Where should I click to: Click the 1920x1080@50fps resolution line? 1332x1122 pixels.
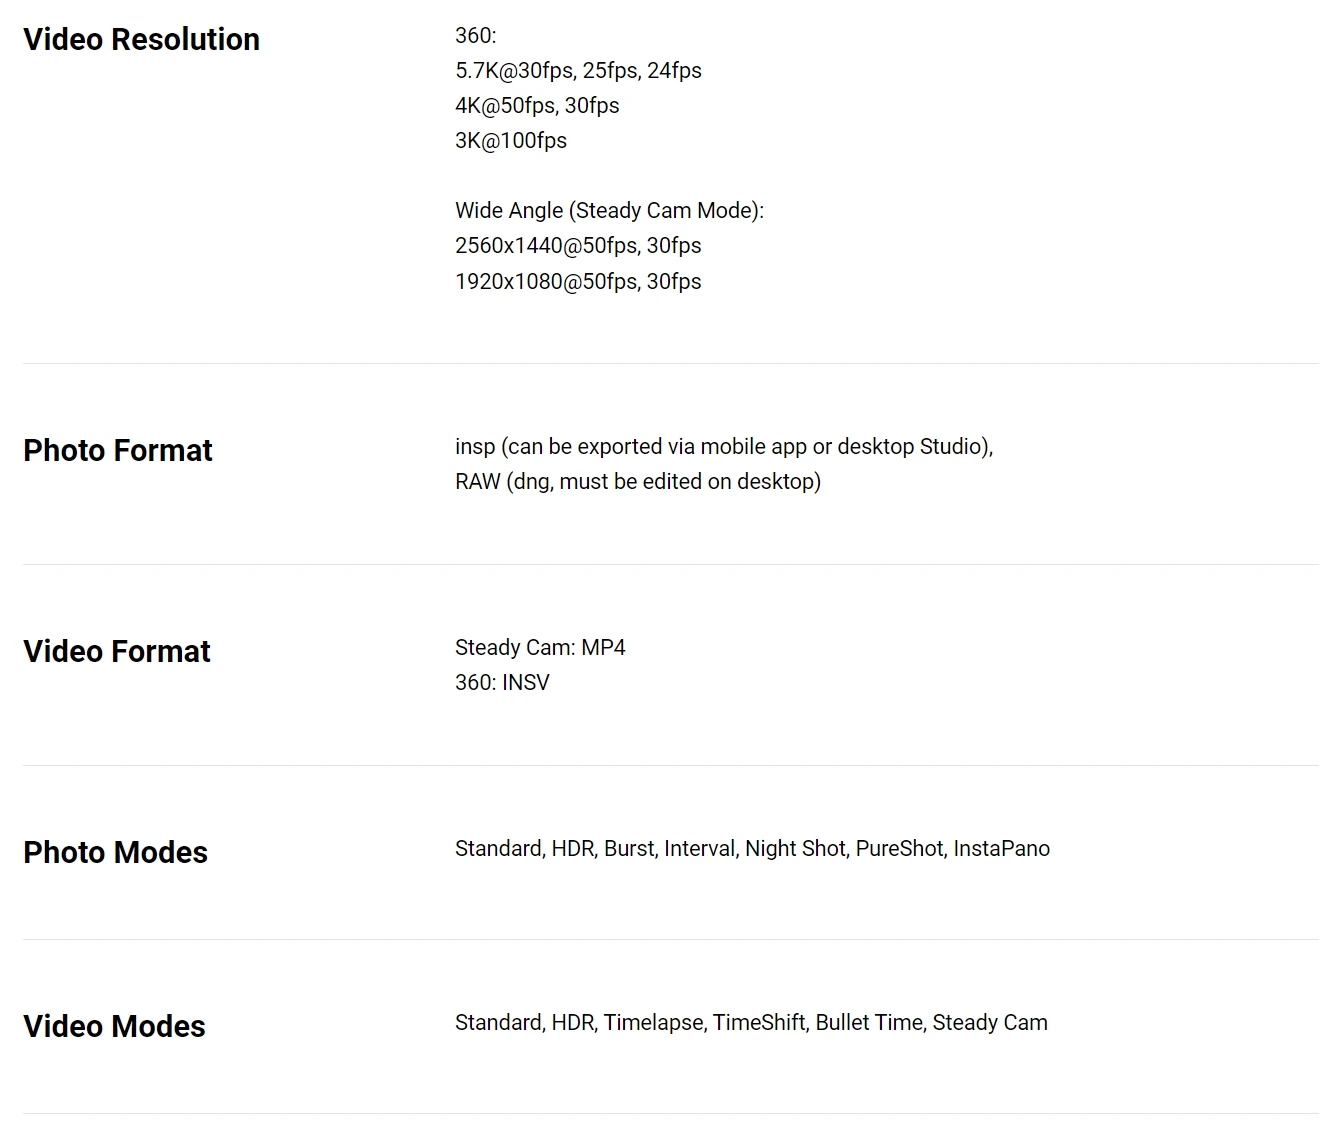[x=578, y=282]
